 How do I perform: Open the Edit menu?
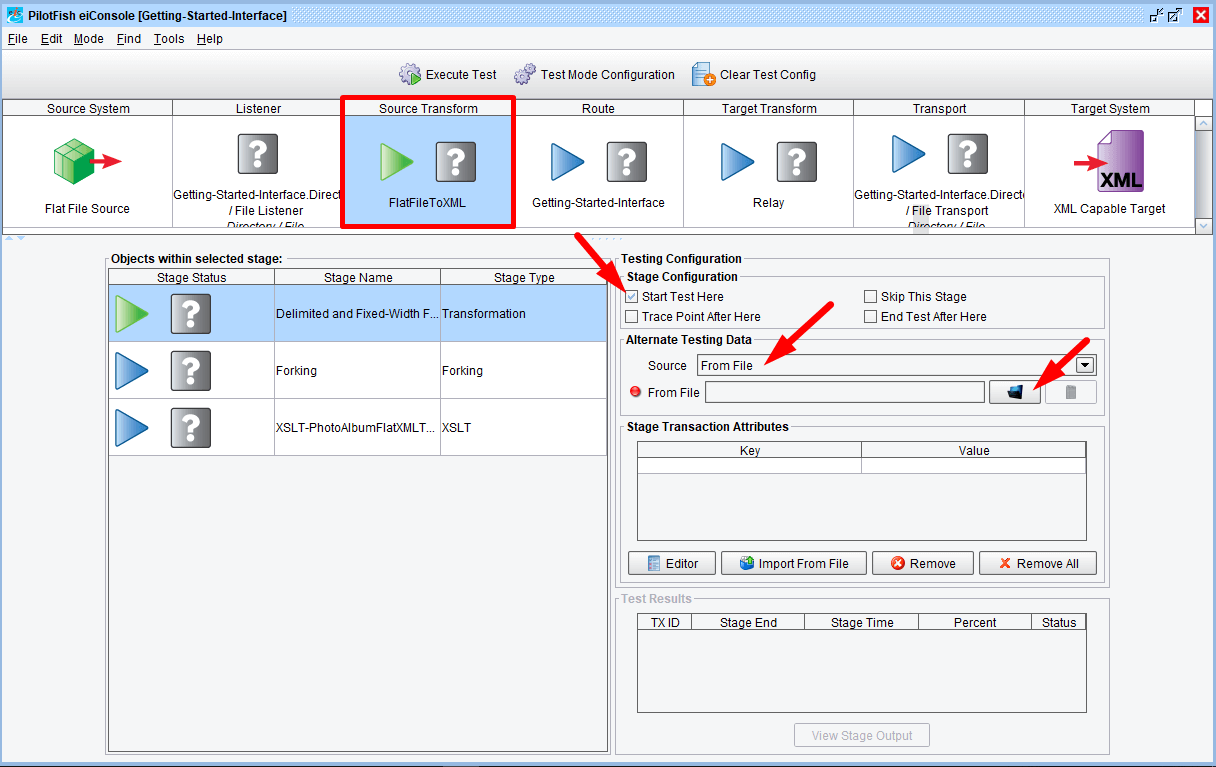point(52,39)
